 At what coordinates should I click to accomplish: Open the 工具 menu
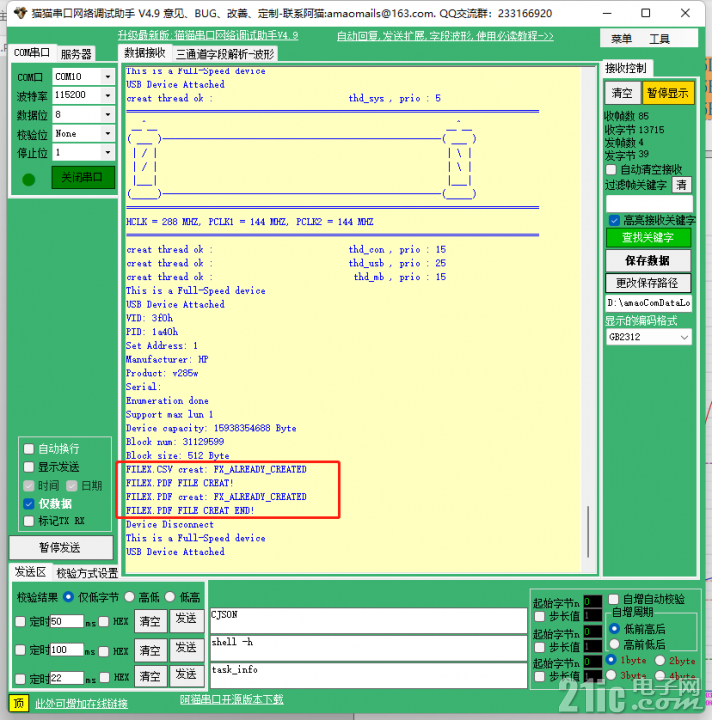tap(659, 39)
